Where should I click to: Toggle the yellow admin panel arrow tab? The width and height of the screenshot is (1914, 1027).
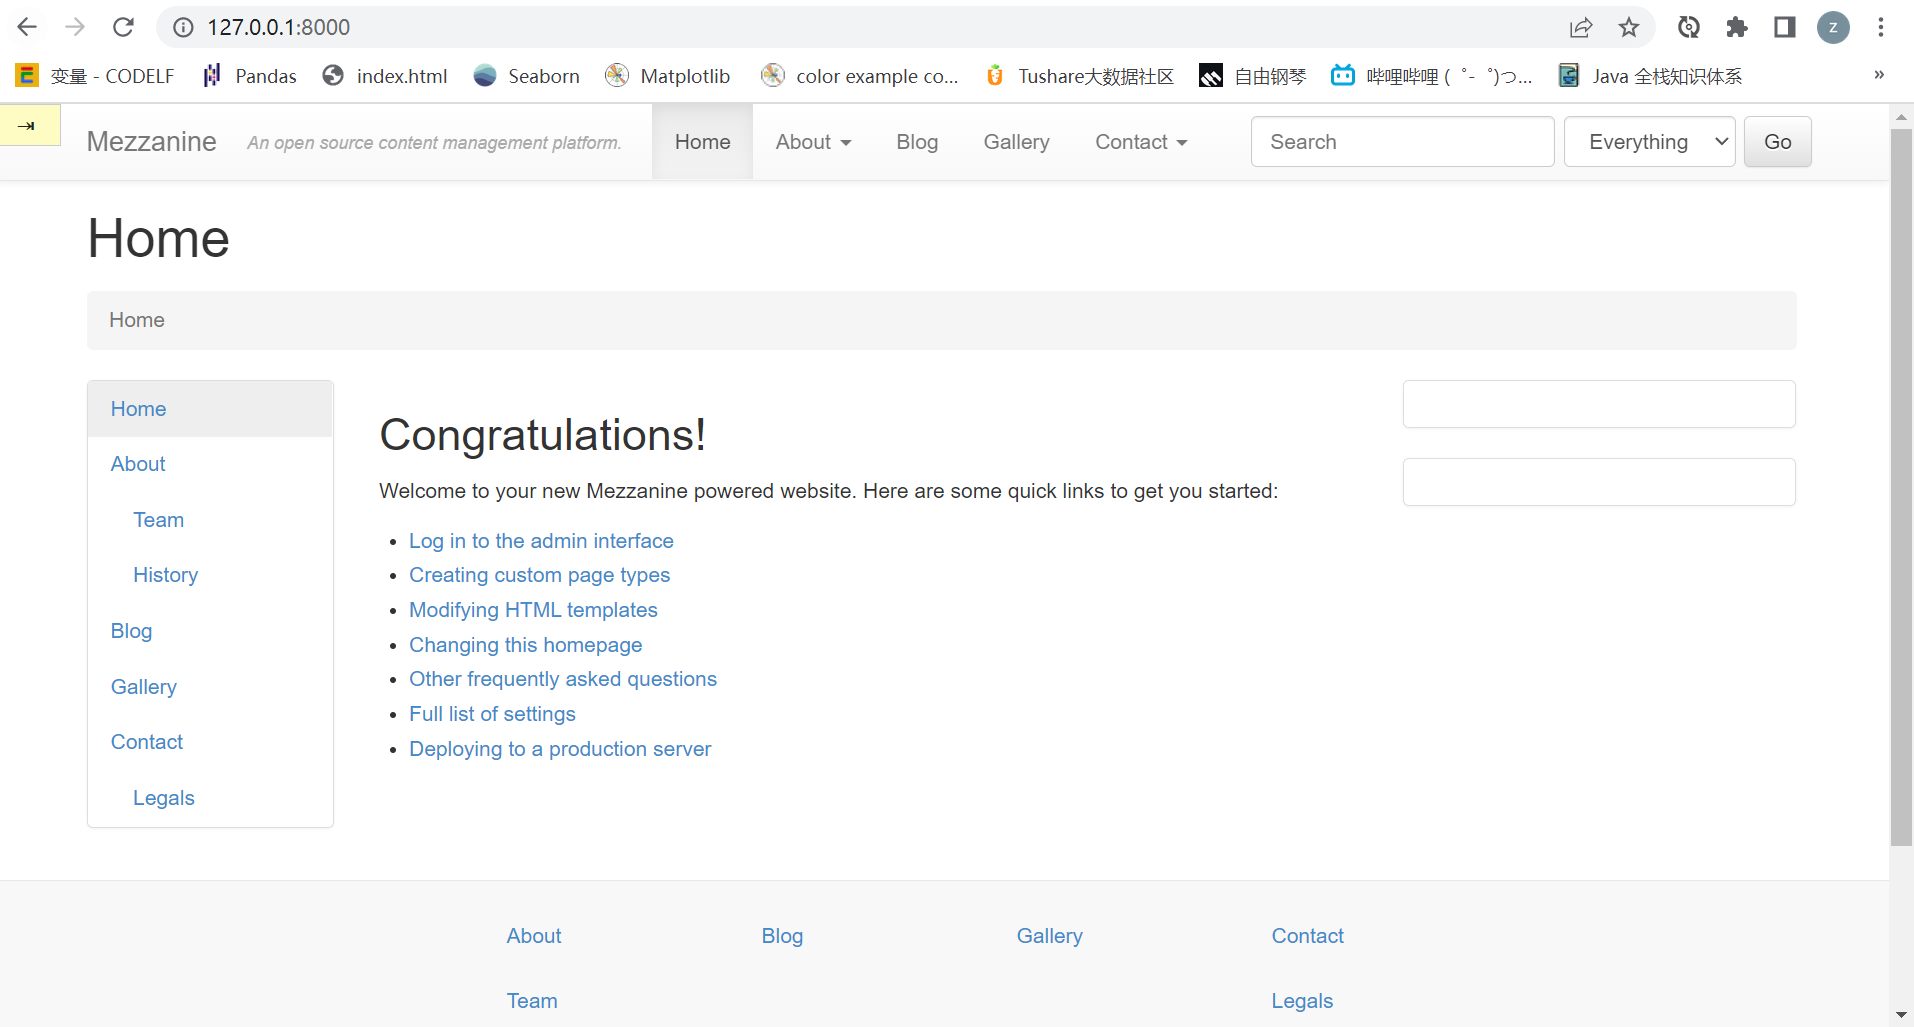pyautogui.click(x=30, y=125)
